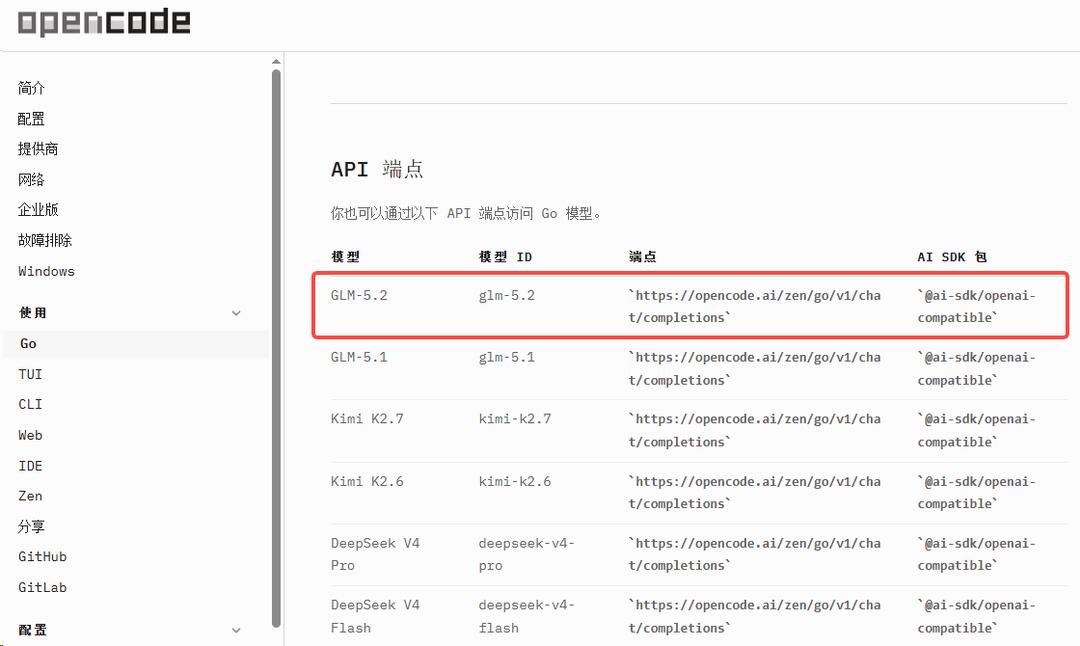Click the Kimi K2.7 model name cell

(367, 419)
